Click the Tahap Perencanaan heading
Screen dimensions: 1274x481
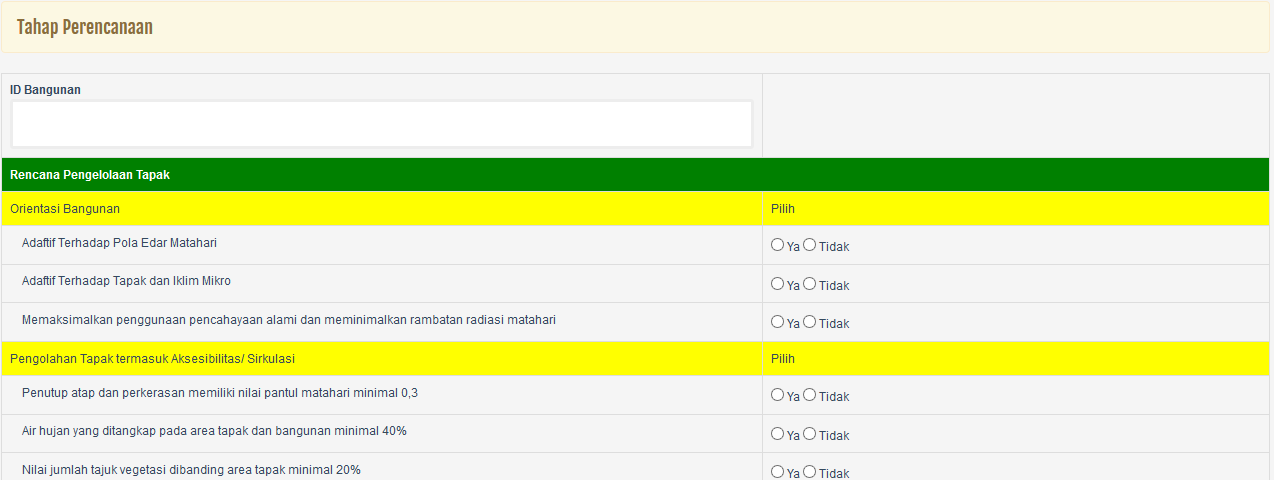[85, 27]
